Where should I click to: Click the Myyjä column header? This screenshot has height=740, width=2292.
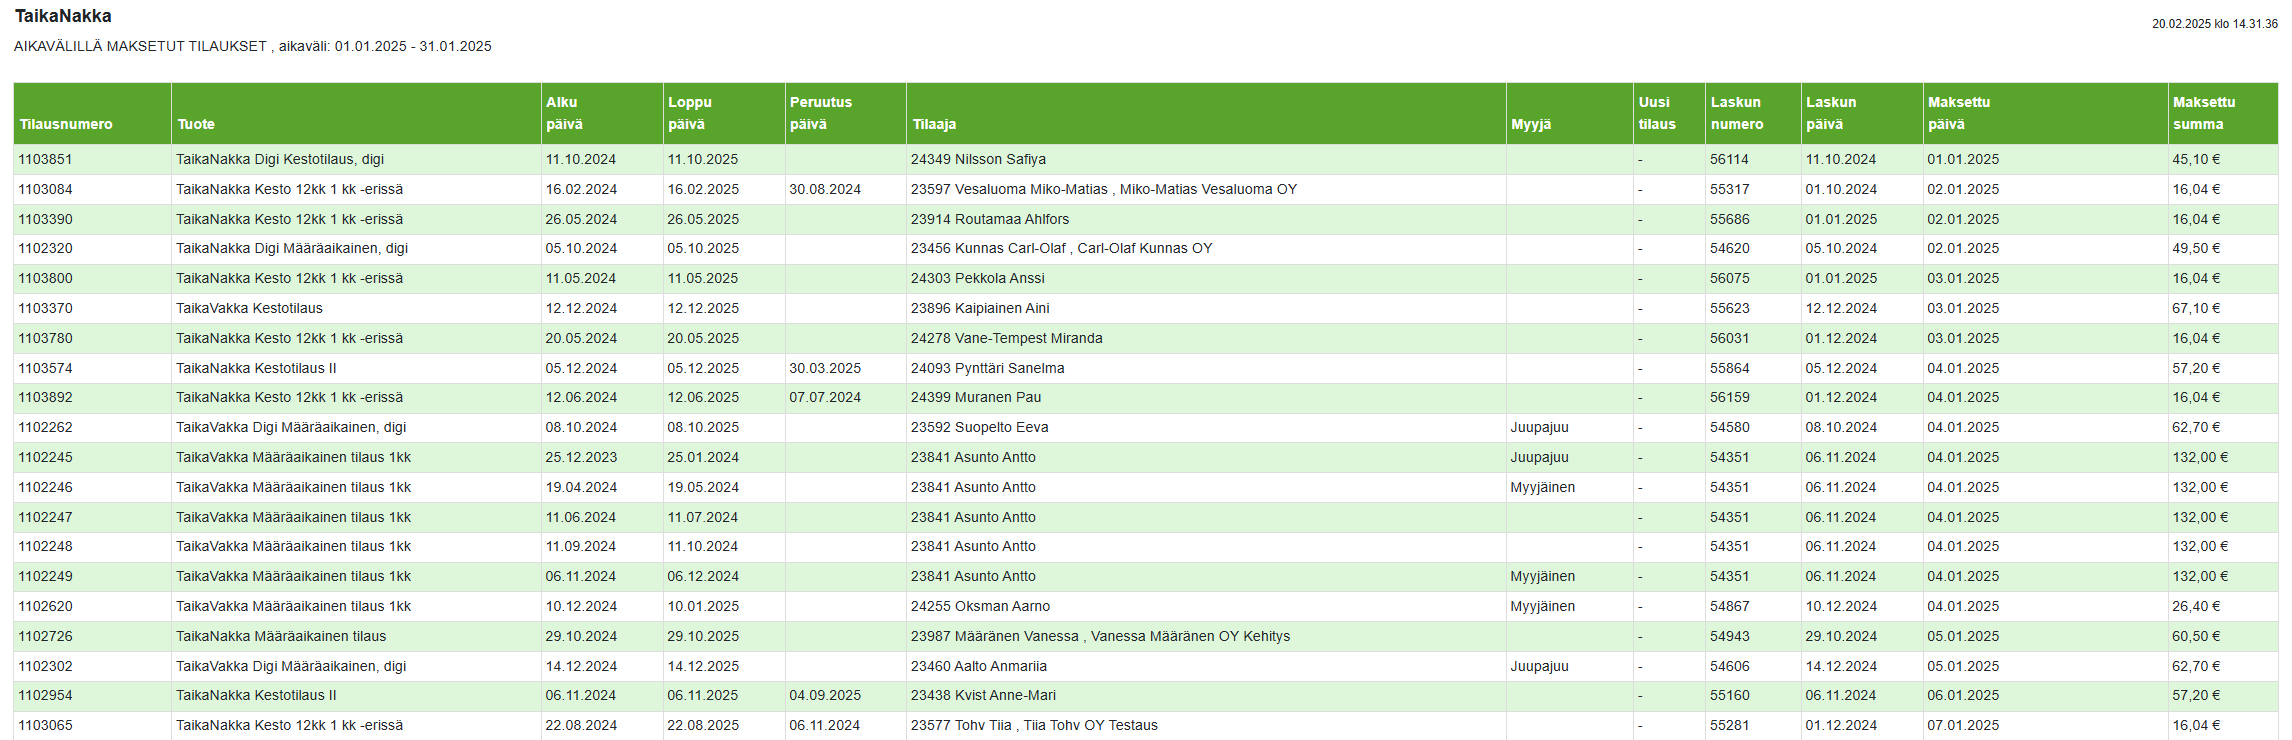pos(1531,124)
